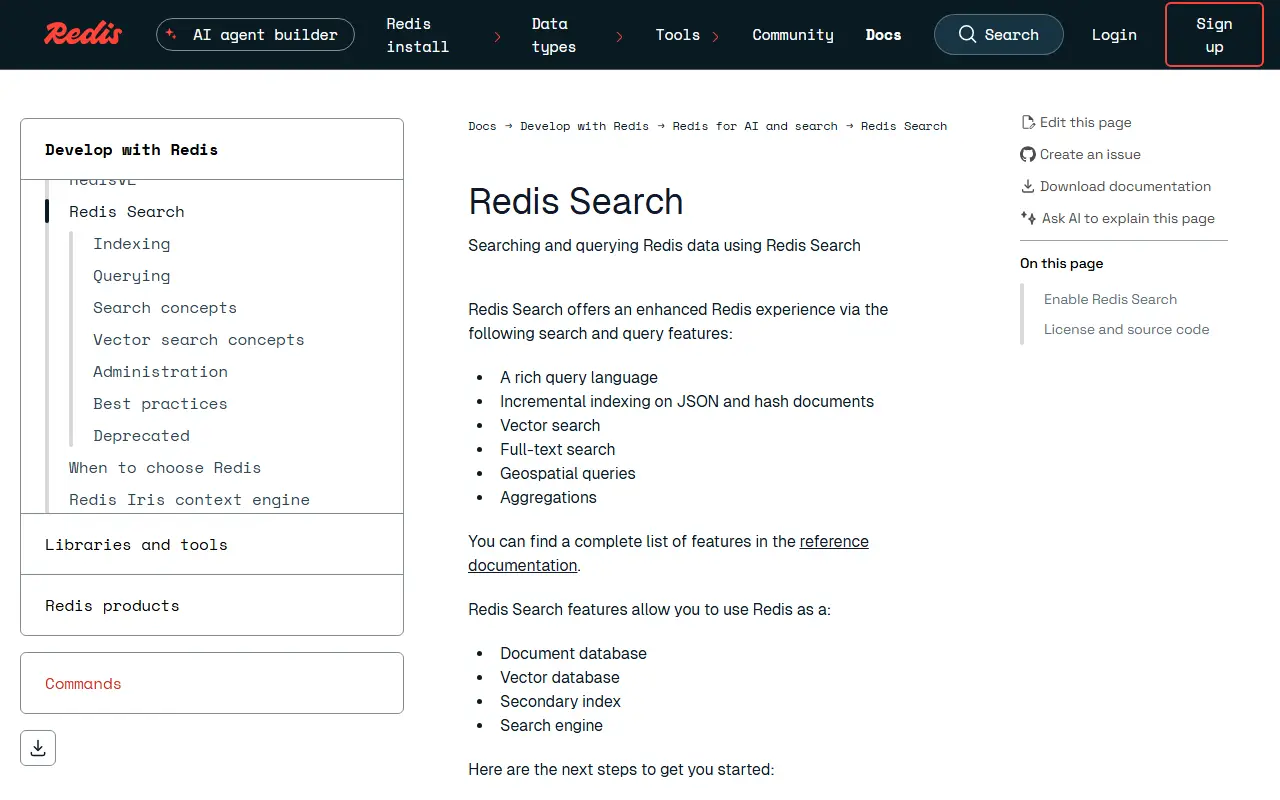Click the Edit this page pencil icon
The height and width of the screenshot is (800, 1280).
[x=1028, y=122]
